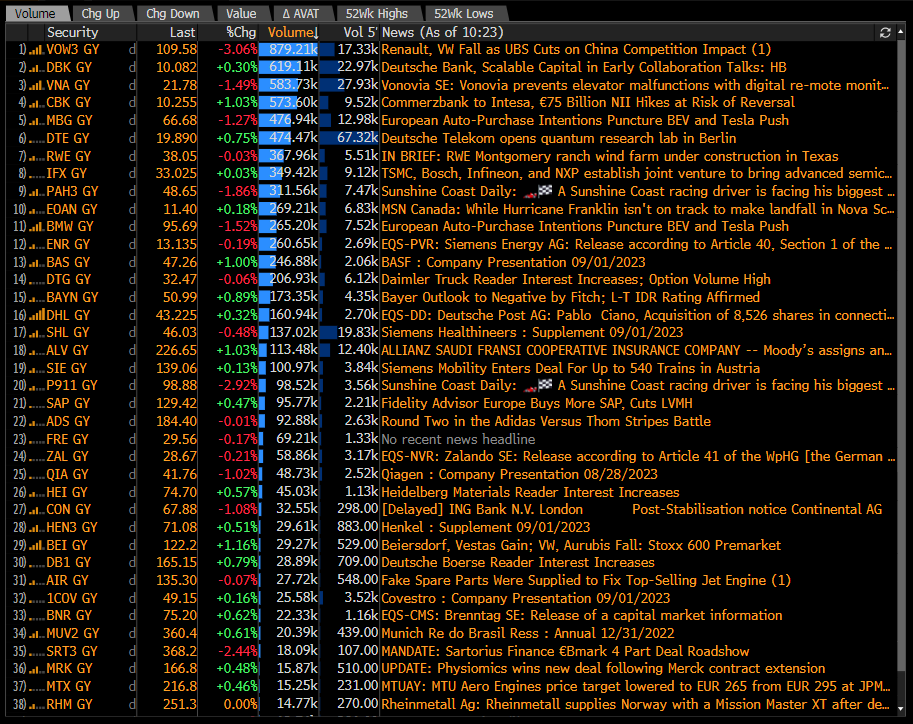Click the News (As of 10:23) header

443,33
